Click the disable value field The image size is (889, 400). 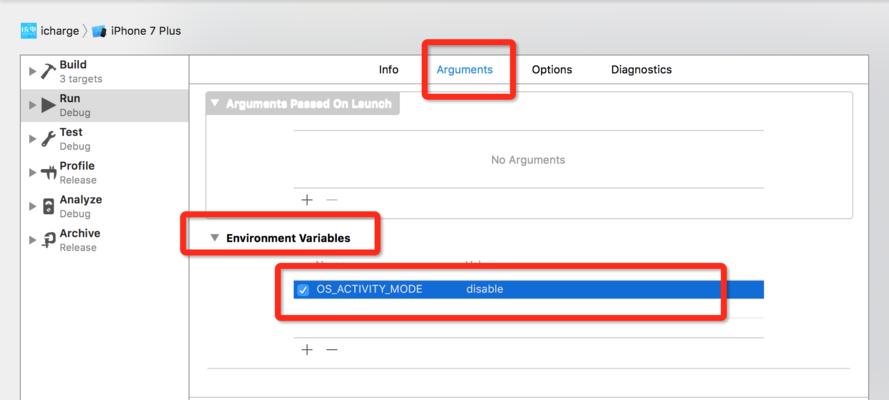coord(485,290)
